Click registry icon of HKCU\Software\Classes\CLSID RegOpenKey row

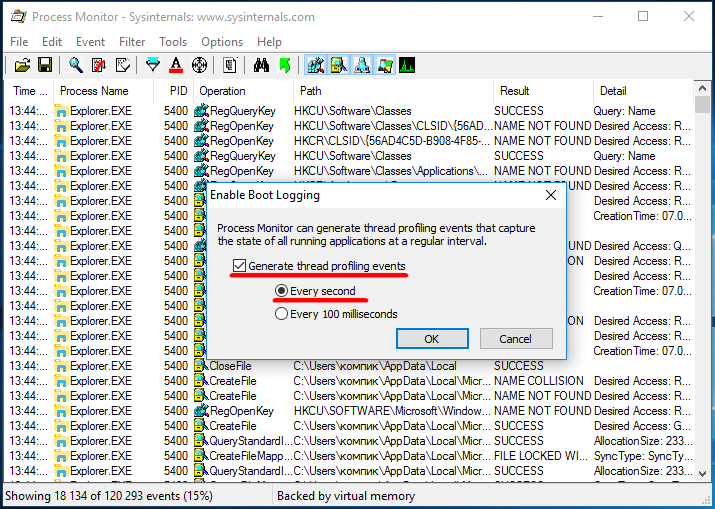[x=201, y=126]
